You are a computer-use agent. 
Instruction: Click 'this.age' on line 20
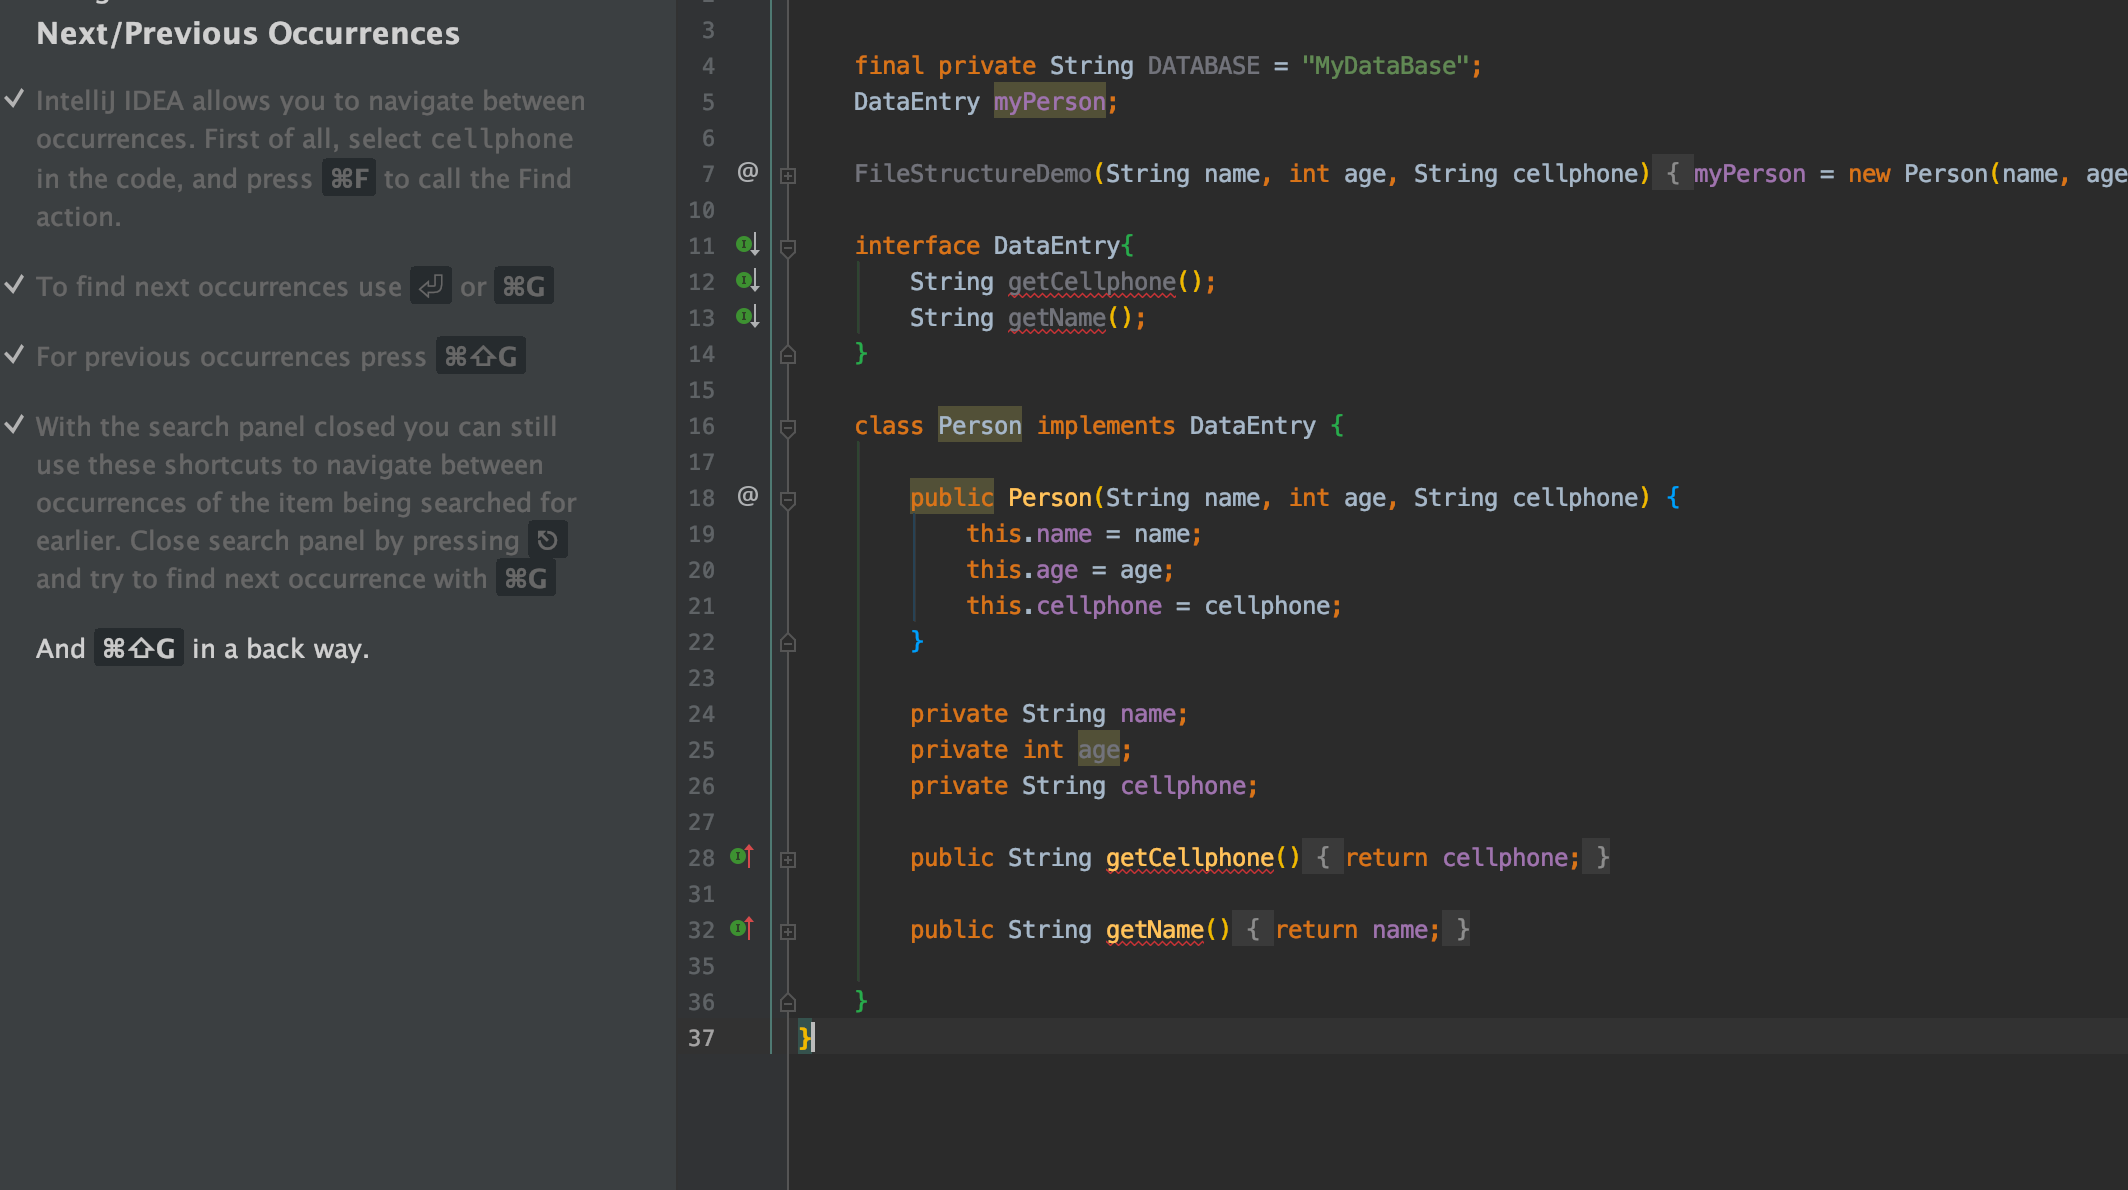[x=1022, y=569]
